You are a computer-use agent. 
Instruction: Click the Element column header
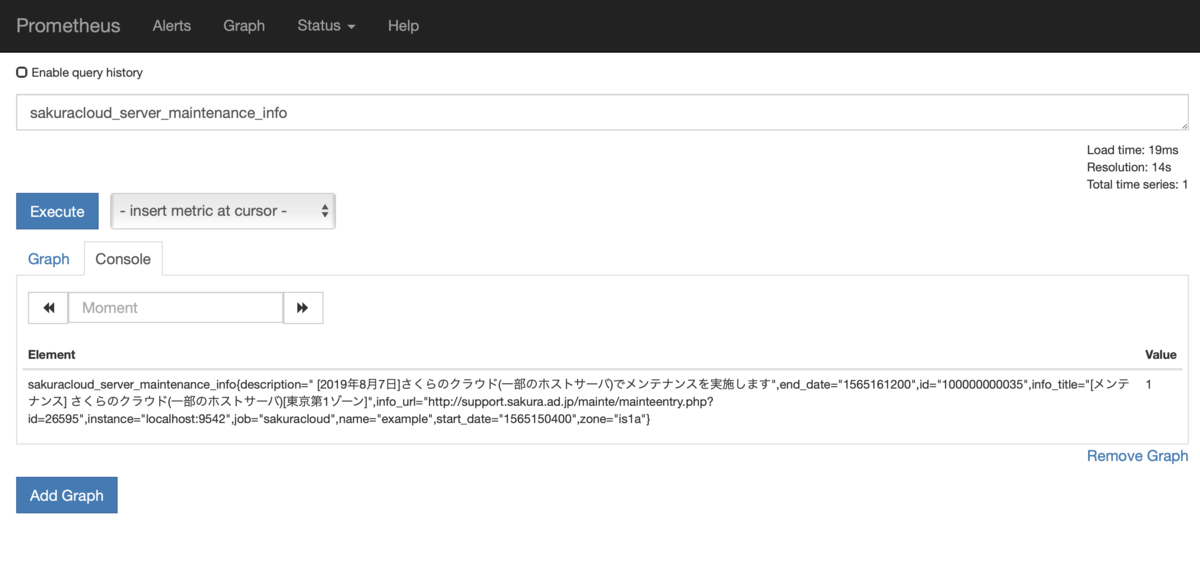click(x=52, y=355)
